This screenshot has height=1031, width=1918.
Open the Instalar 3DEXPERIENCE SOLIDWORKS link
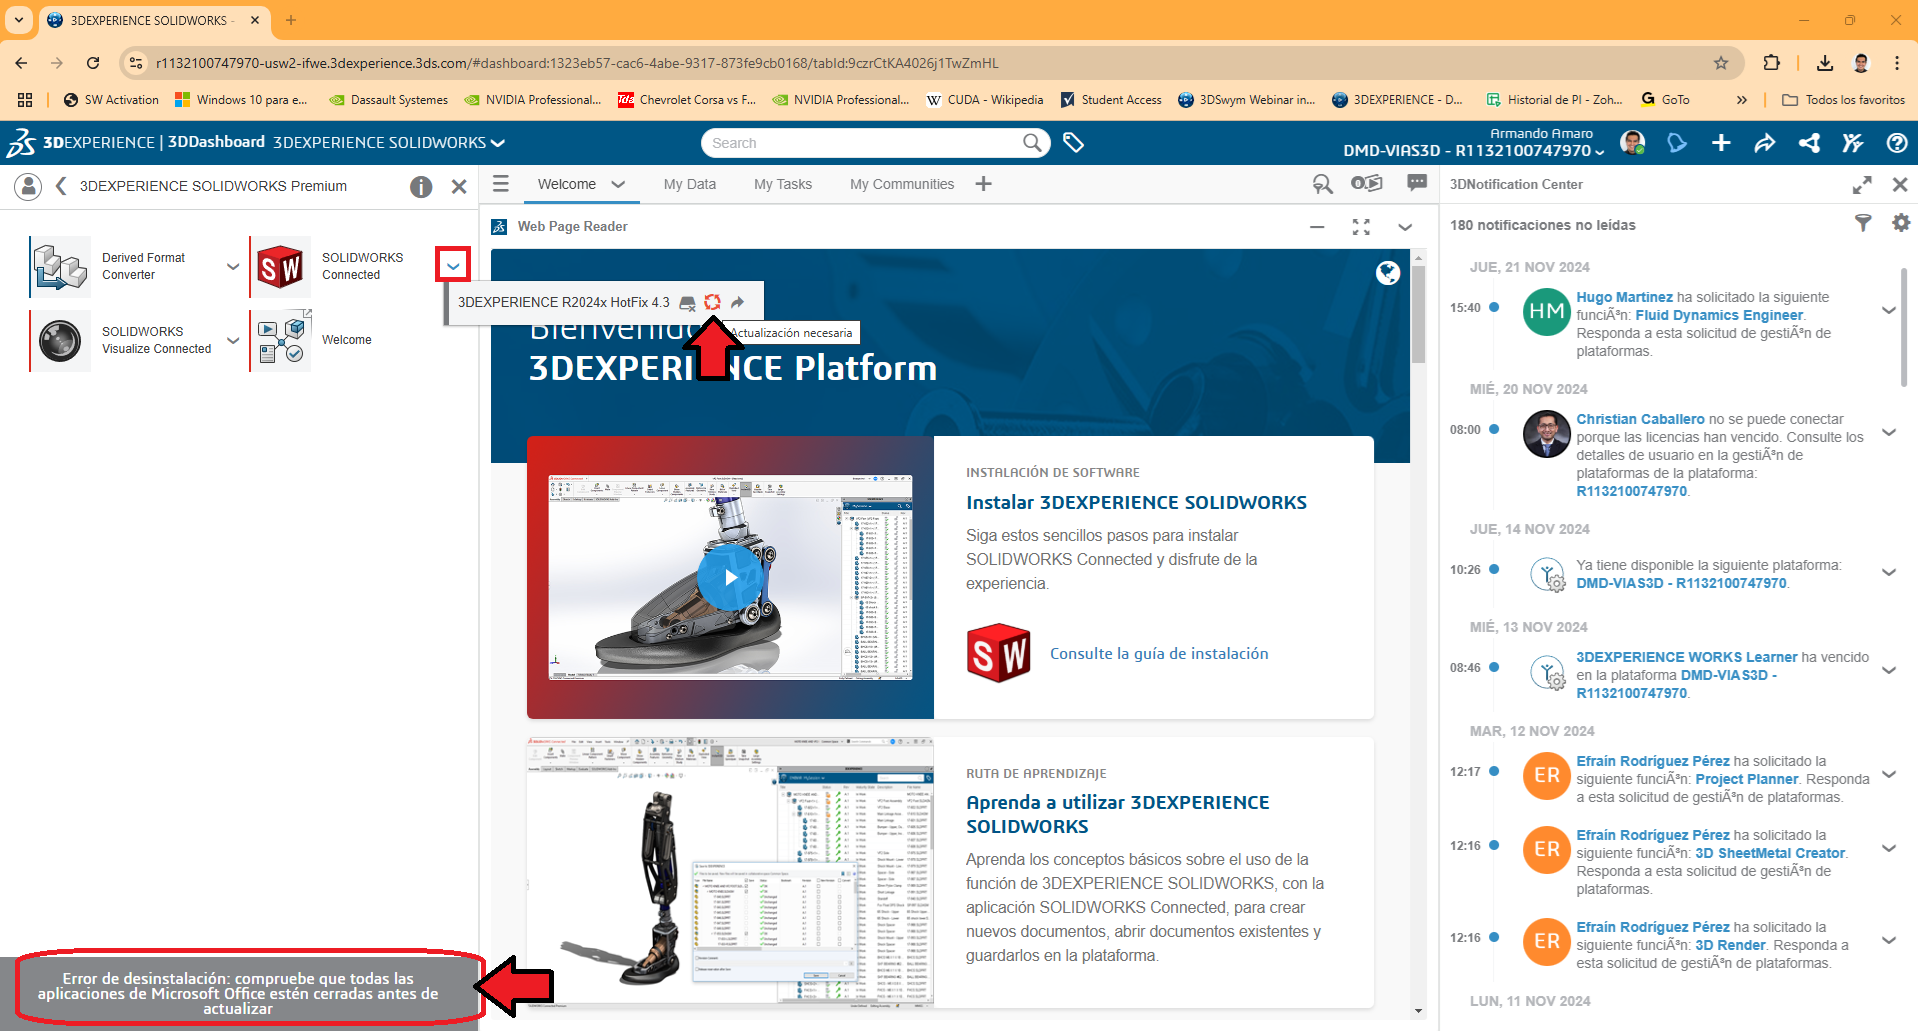pos(1136,502)
